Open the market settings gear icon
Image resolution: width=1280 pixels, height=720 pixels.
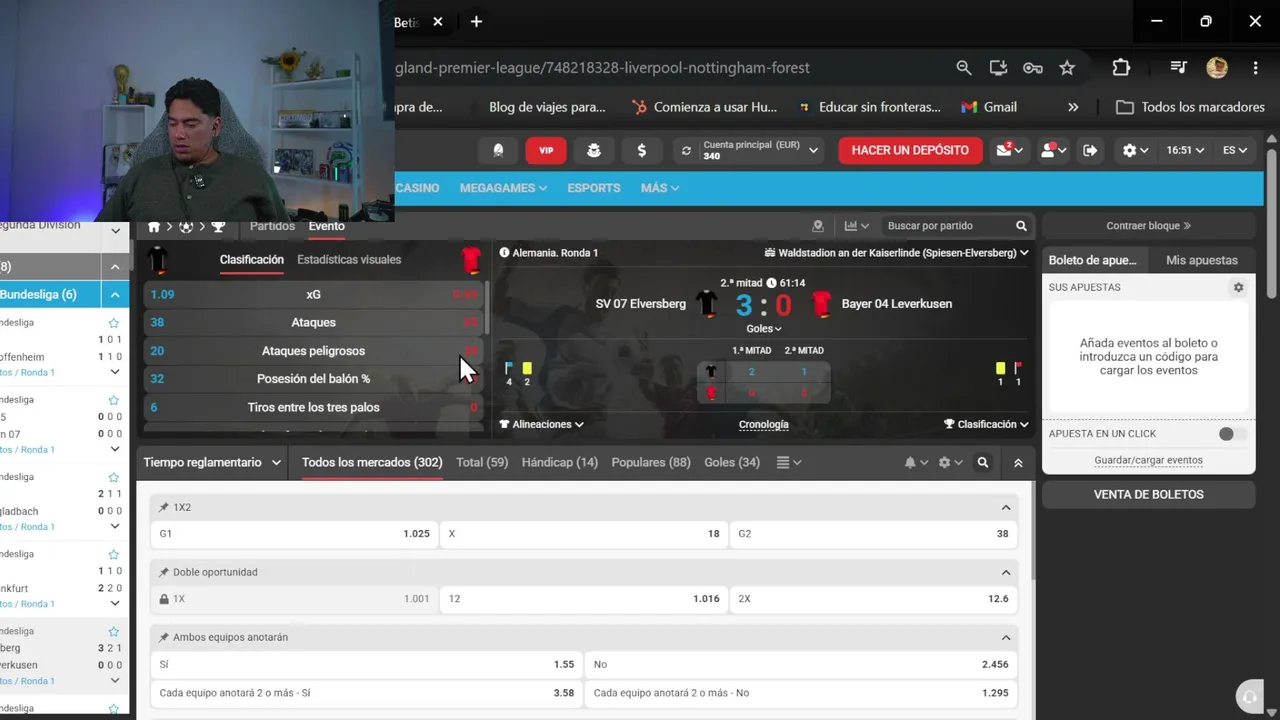950,463
